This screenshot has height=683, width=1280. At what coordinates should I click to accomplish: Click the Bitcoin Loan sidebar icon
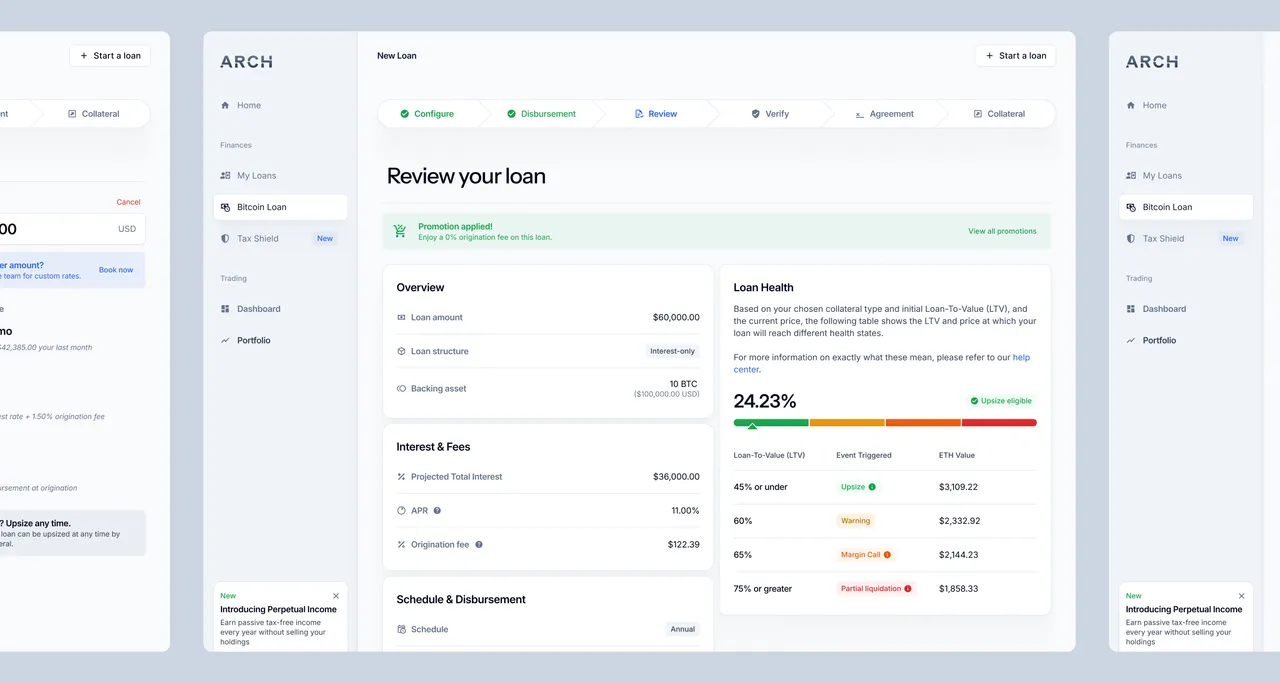coord(224,207)
